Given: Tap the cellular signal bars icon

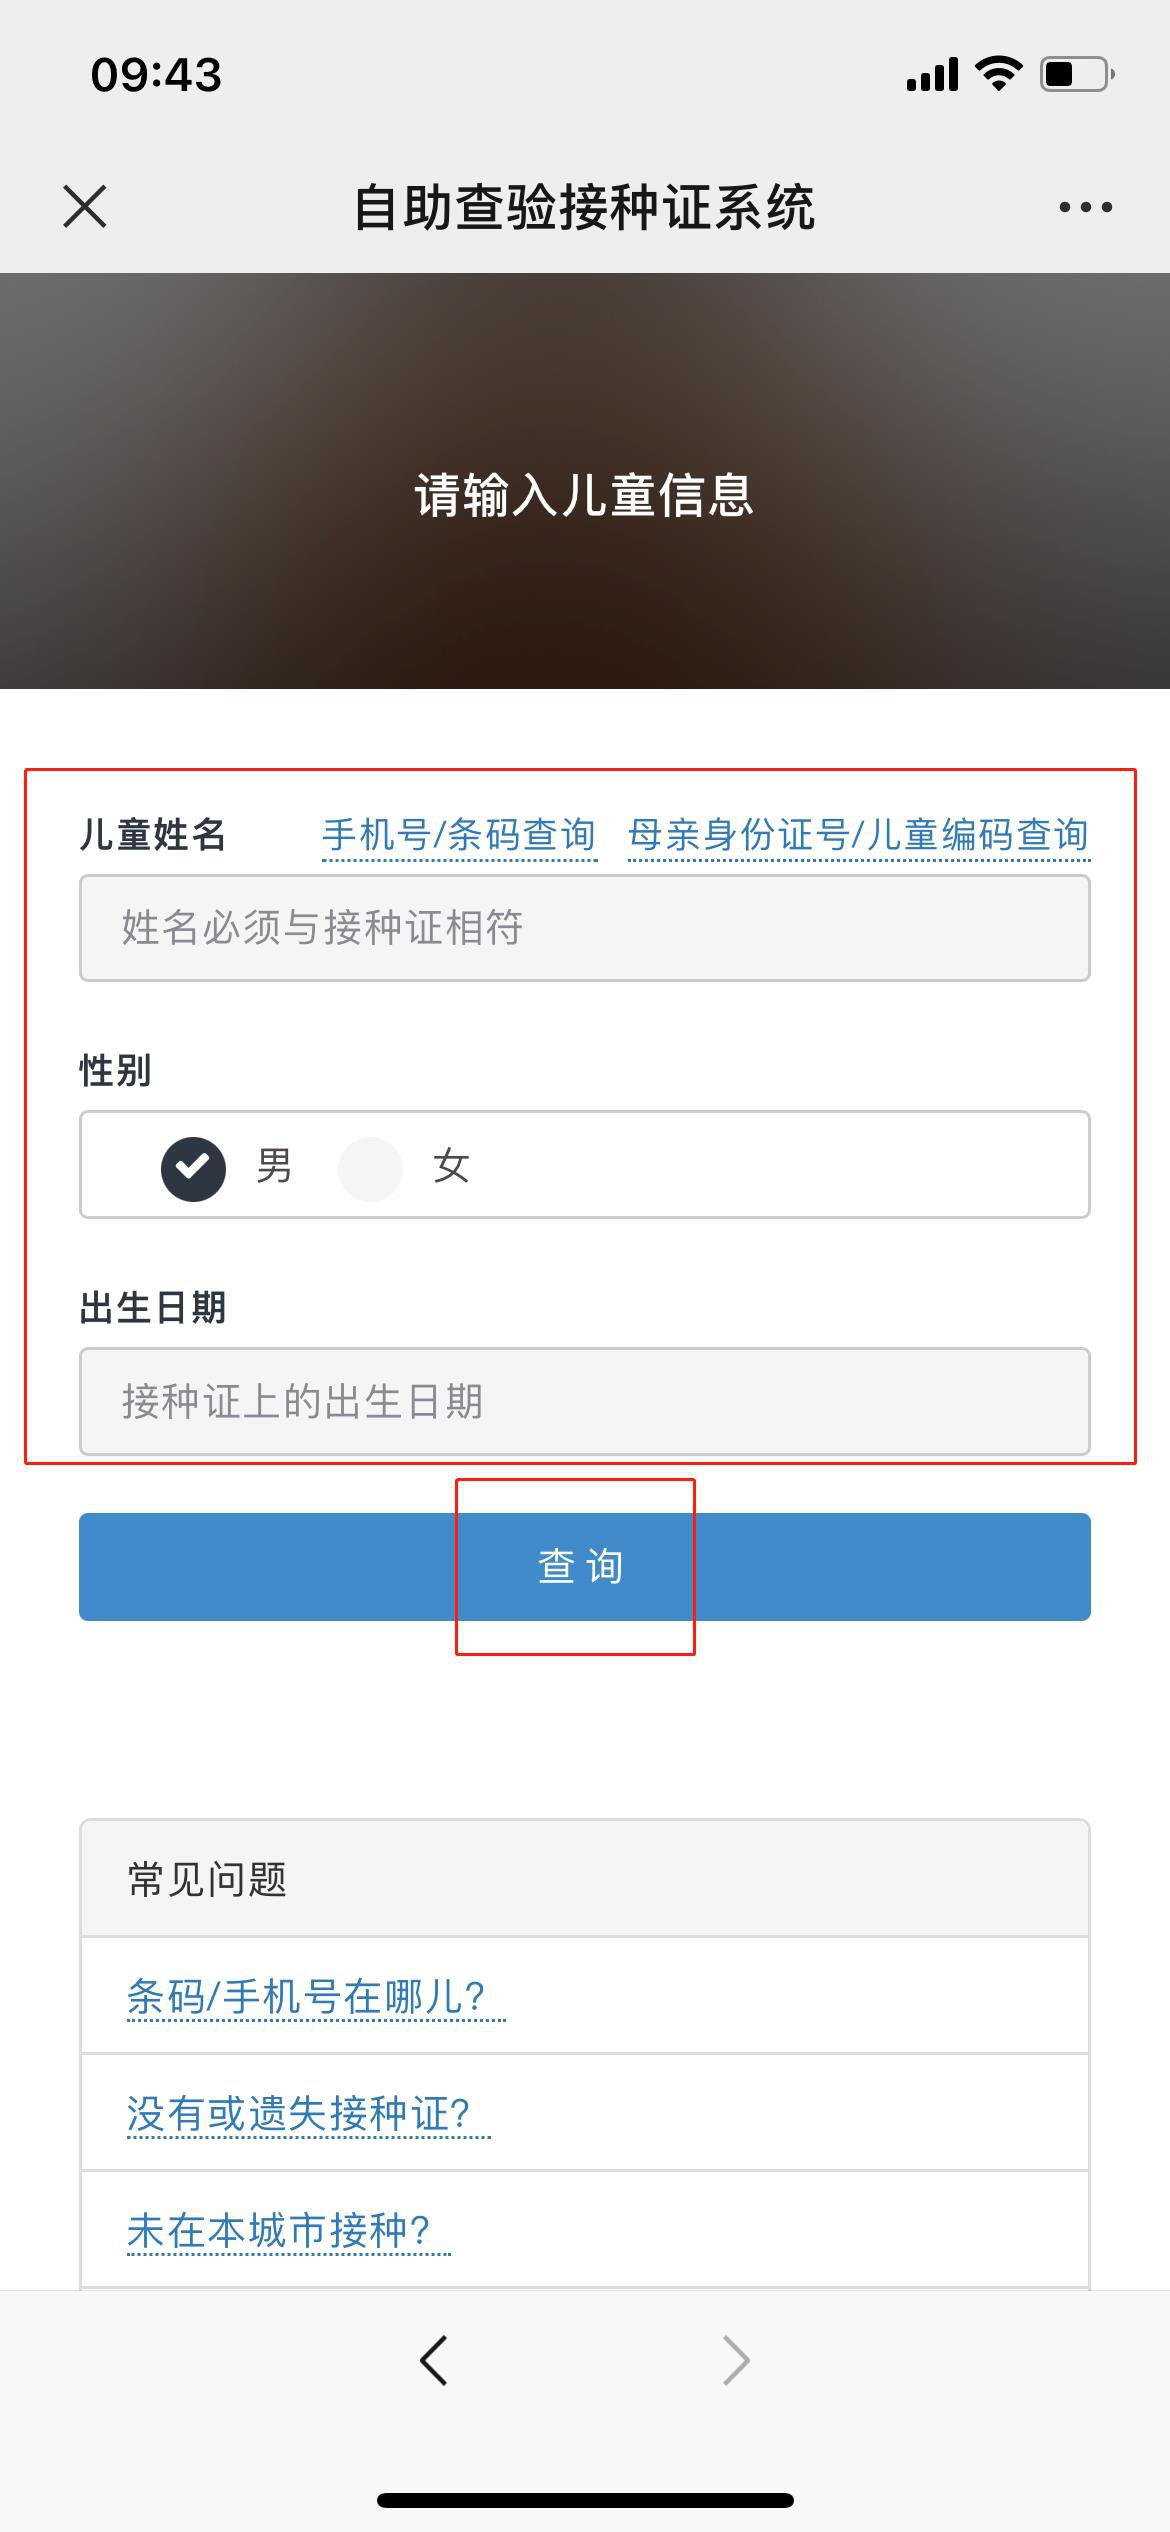Looking at the screenshot, I should point(932,74).
